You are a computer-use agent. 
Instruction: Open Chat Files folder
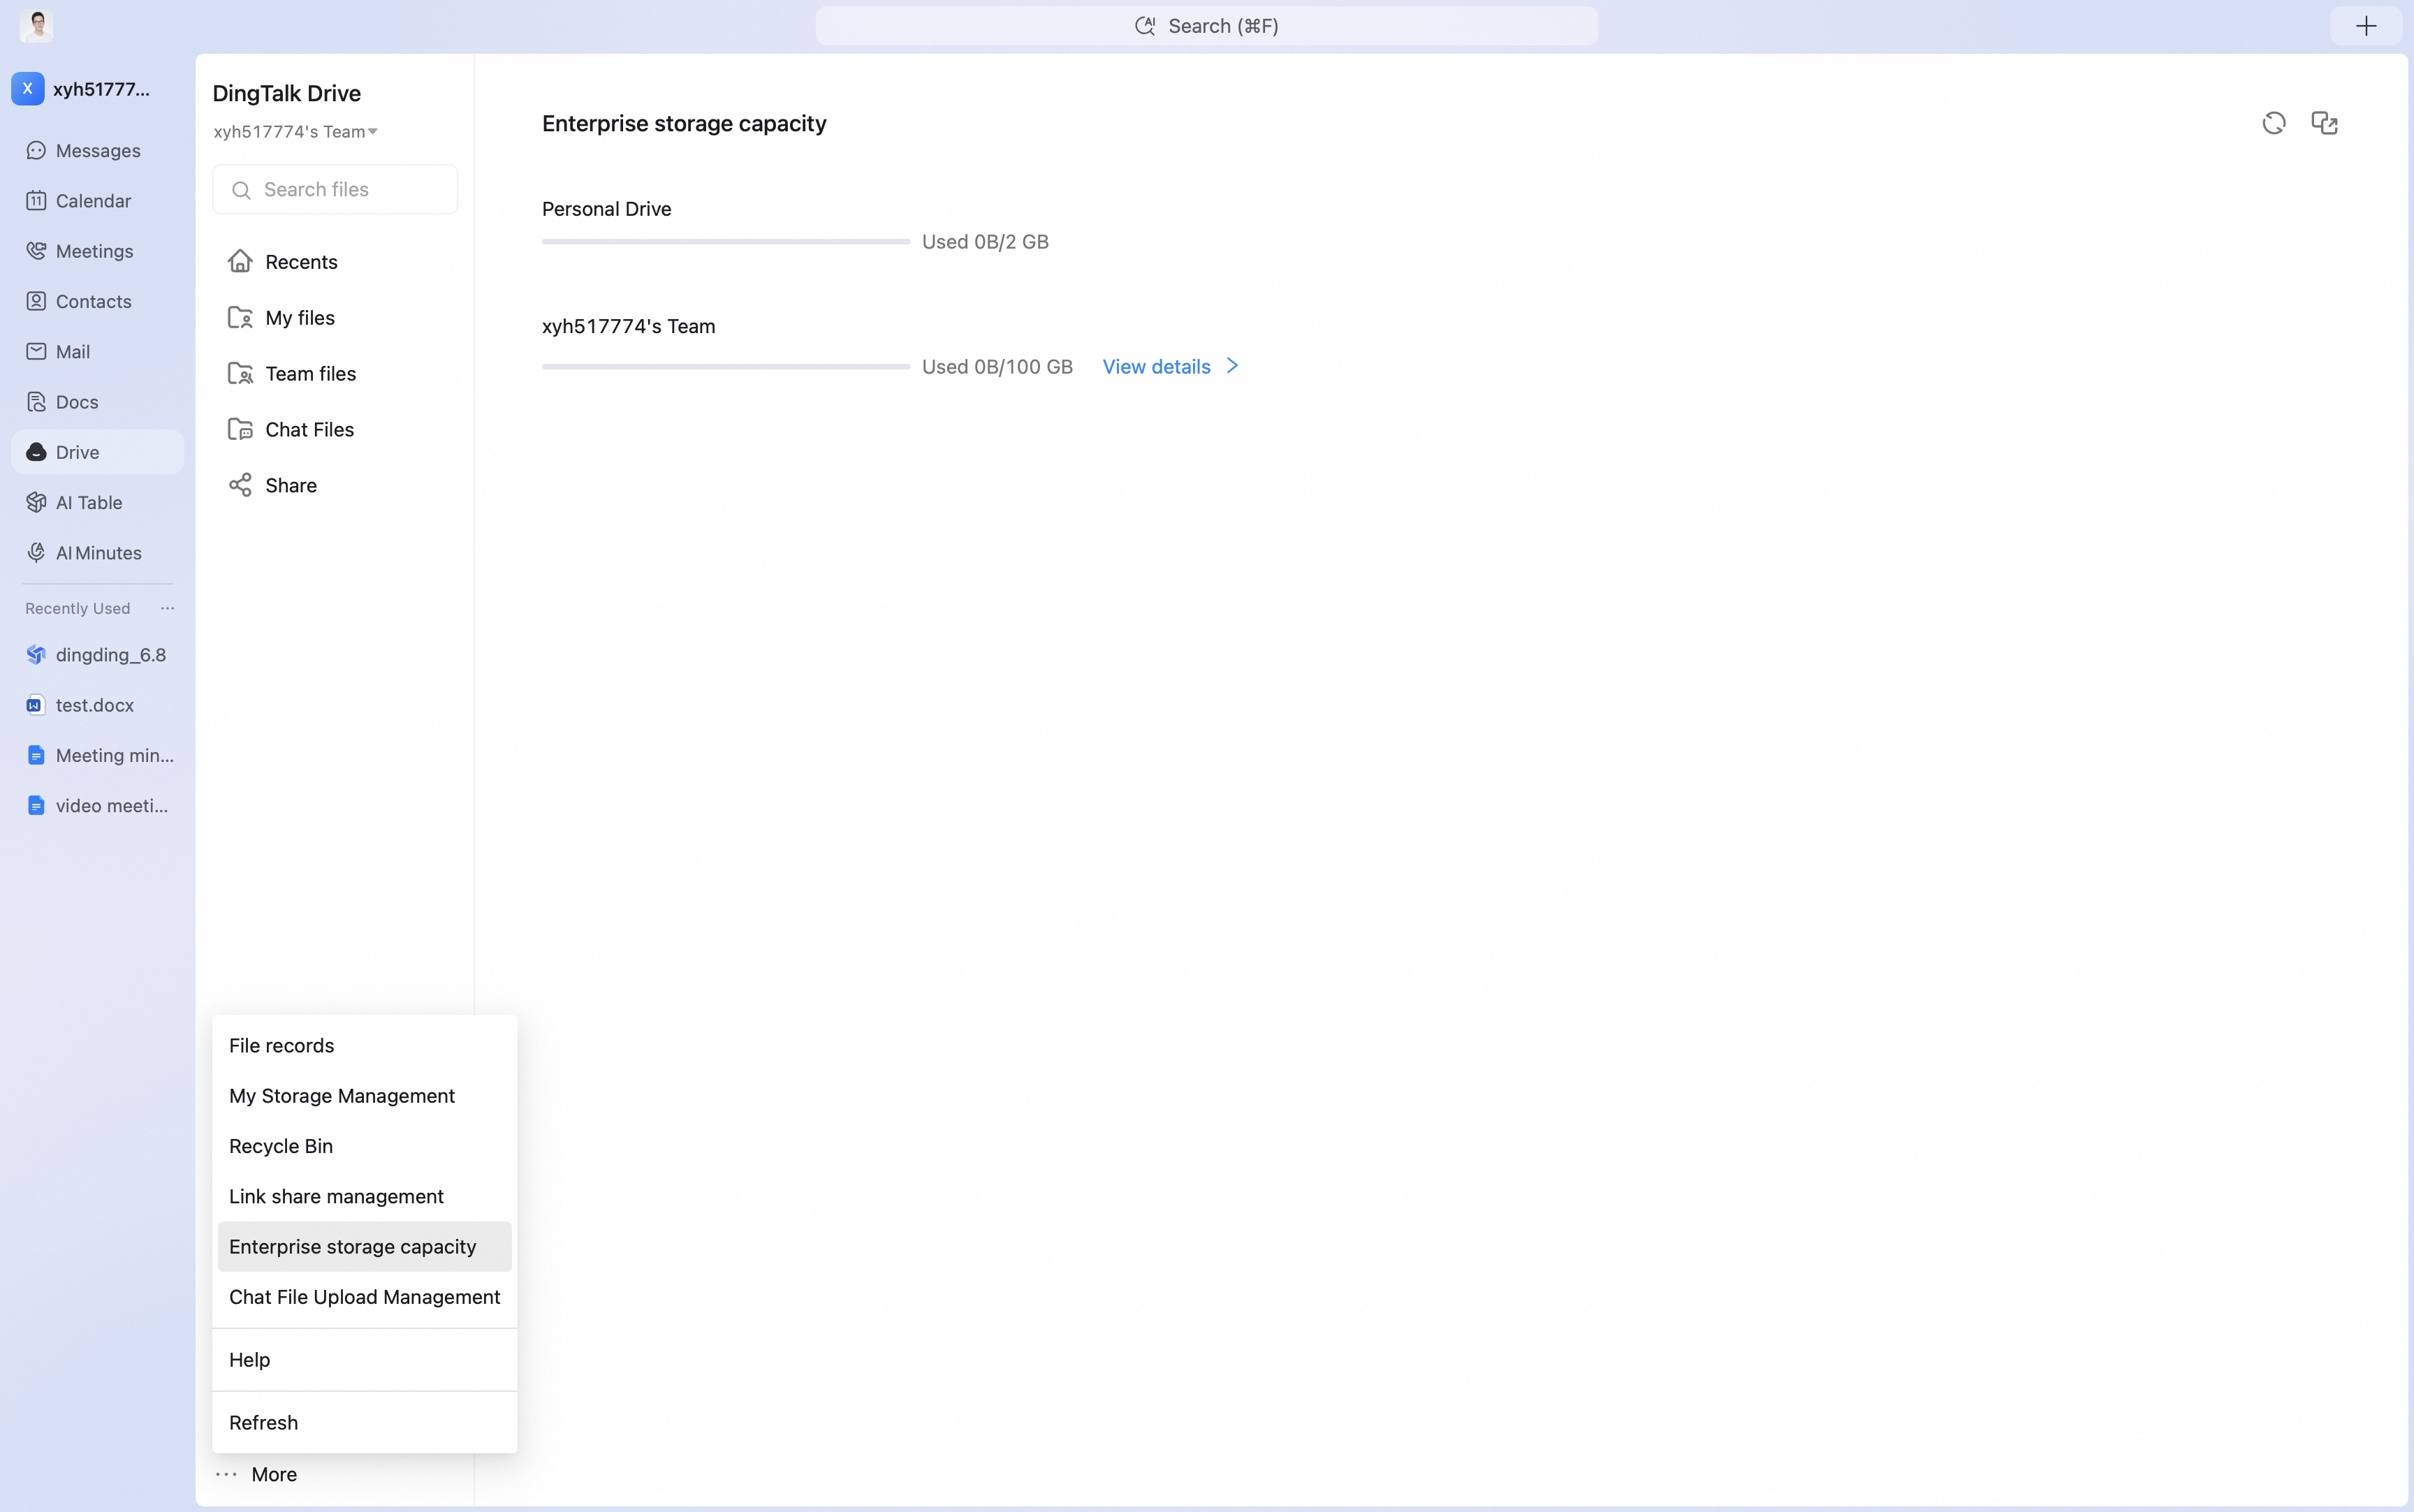coord(334,429)
